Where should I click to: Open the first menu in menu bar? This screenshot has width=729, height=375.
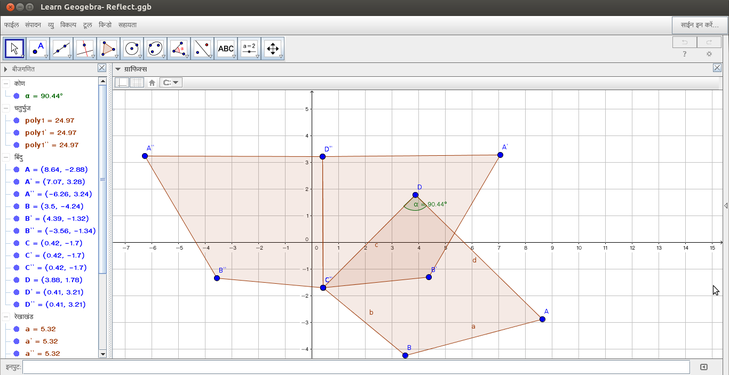click(11, 25)
